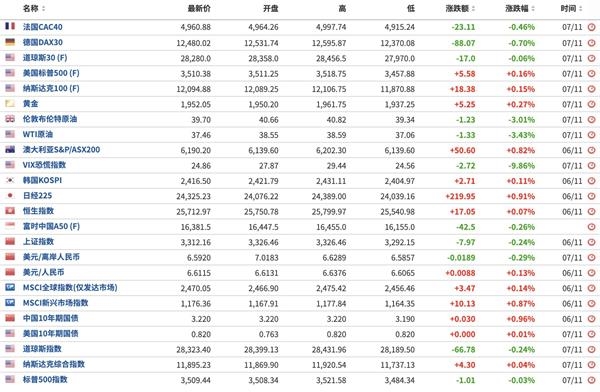Click the clock icon in 法国CAC40 row
This screenshot has height=392, width=600.
[x=592, y=27]
